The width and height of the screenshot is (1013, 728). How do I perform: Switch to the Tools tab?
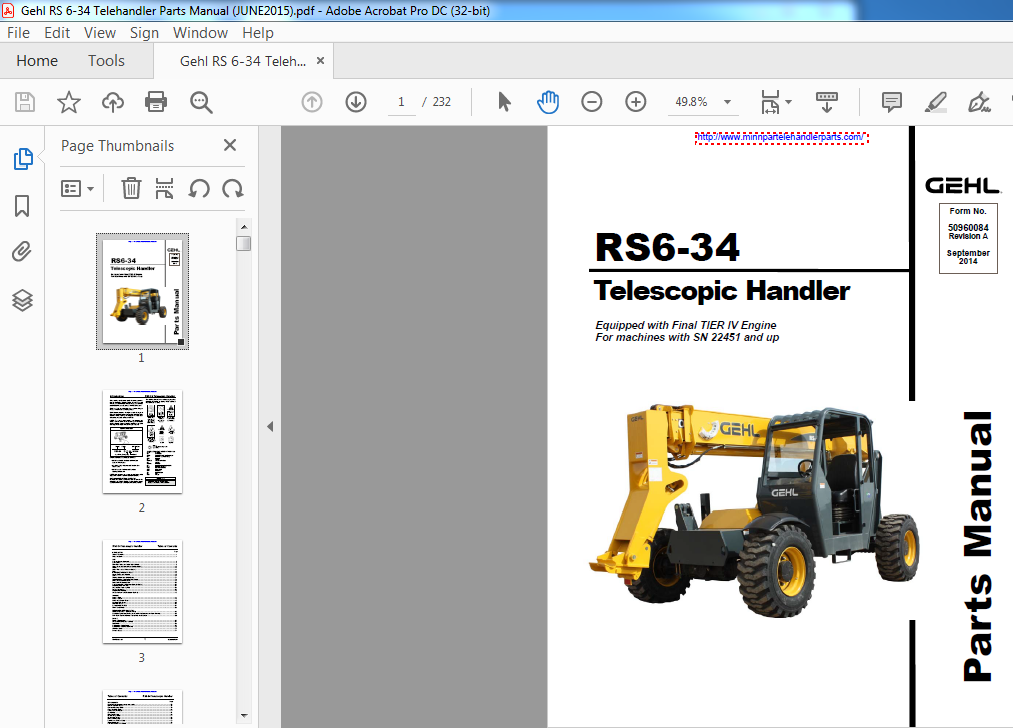pyautogui.click(x=106, y=61)
